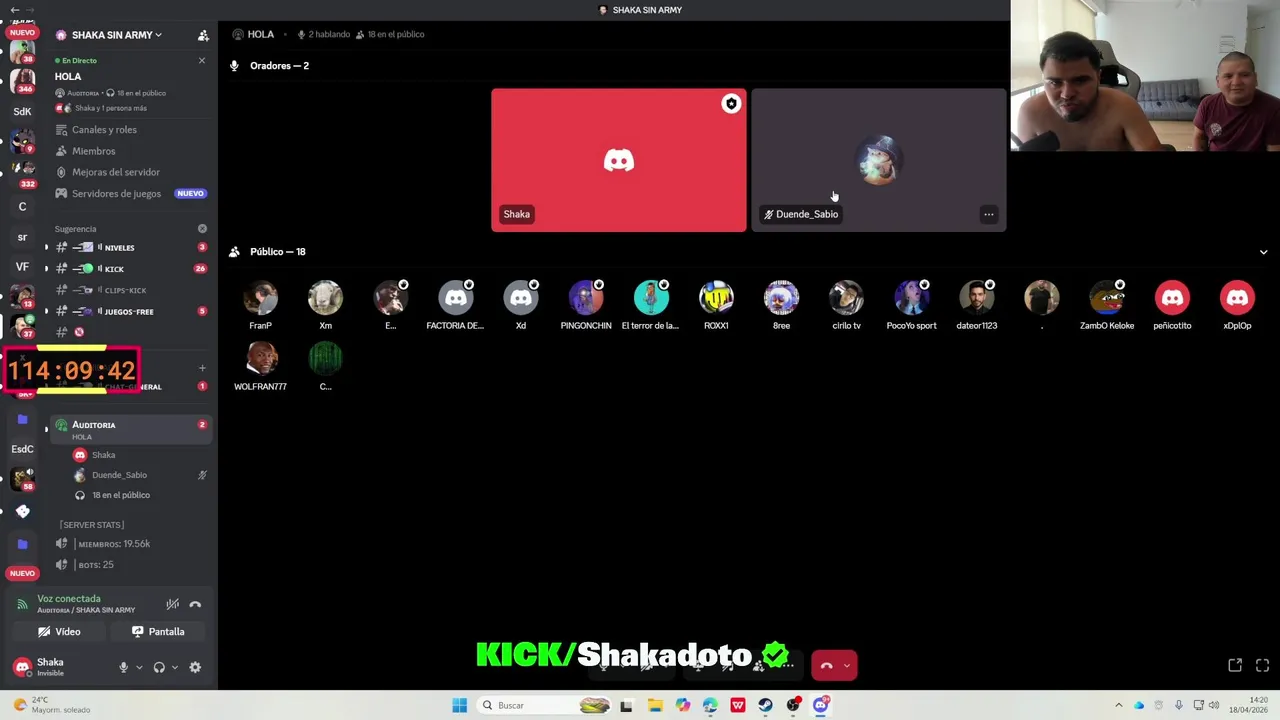Open the Steam icon in the taskbar

click(x=765, y=705)
